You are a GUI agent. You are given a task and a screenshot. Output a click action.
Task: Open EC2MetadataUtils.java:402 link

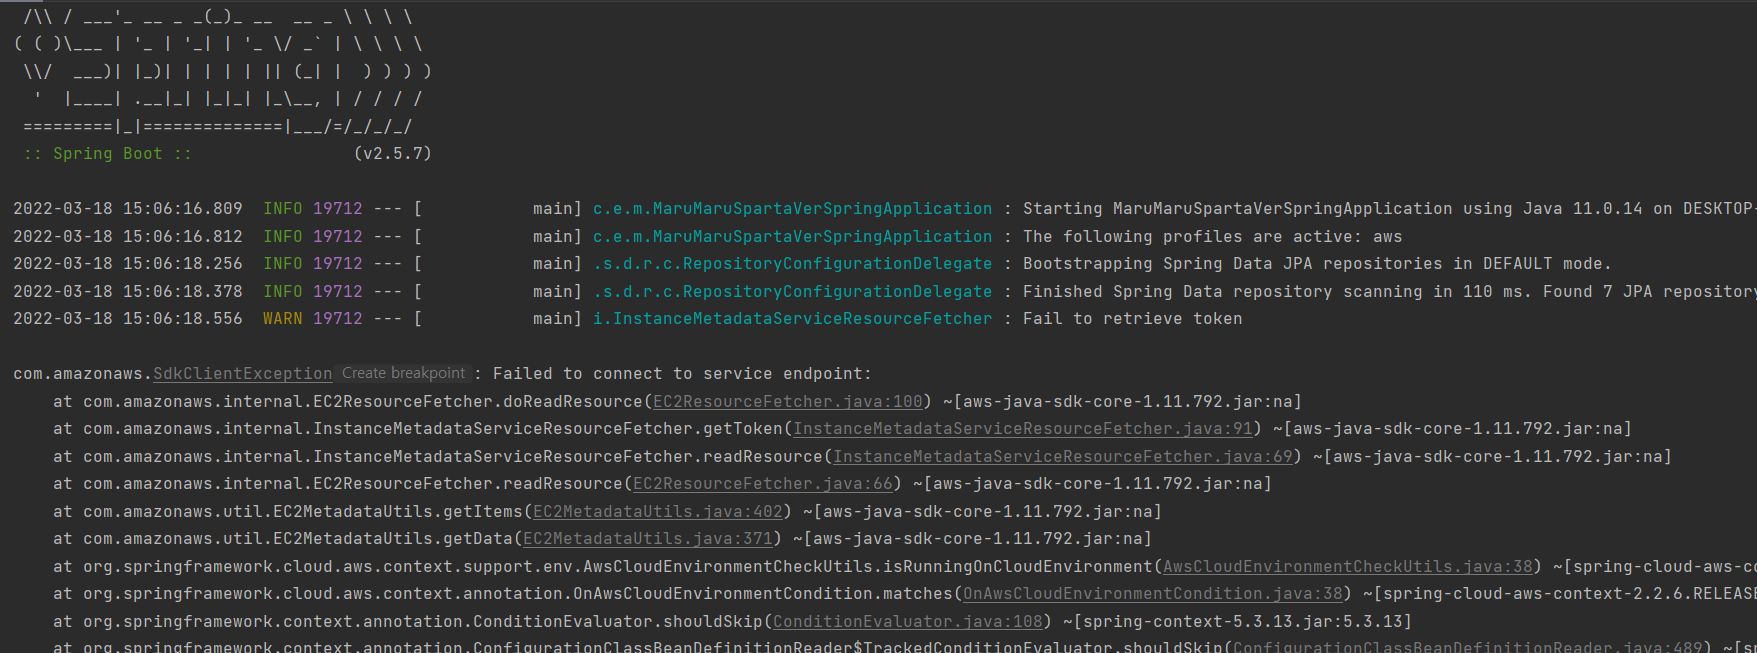pos(658,512)
